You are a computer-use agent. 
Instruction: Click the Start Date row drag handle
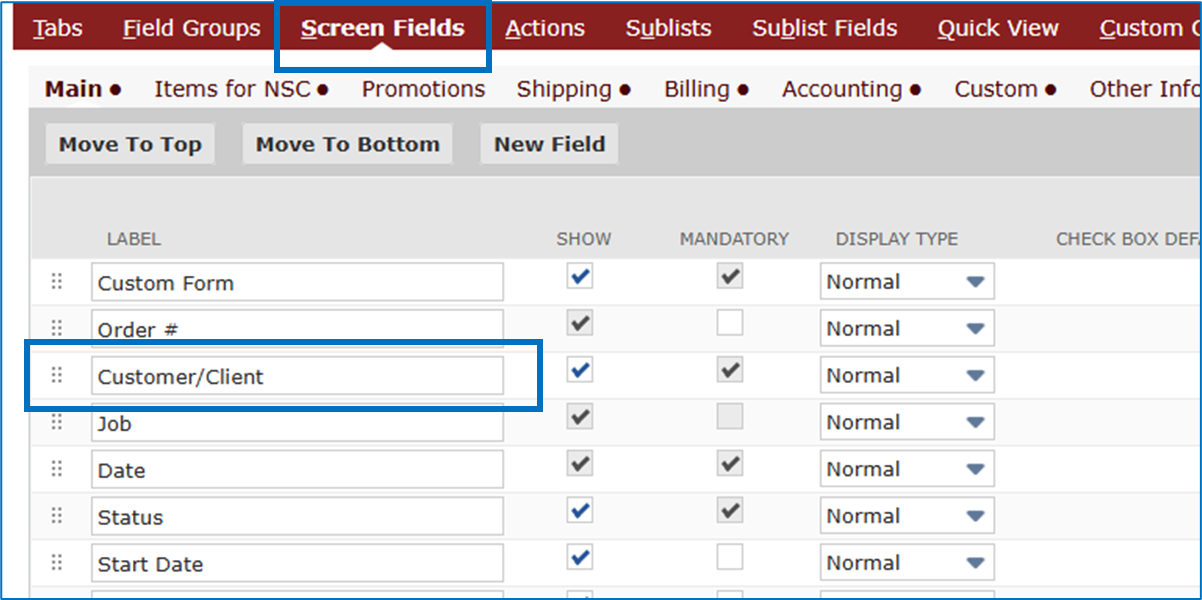(x=57, y=563)
